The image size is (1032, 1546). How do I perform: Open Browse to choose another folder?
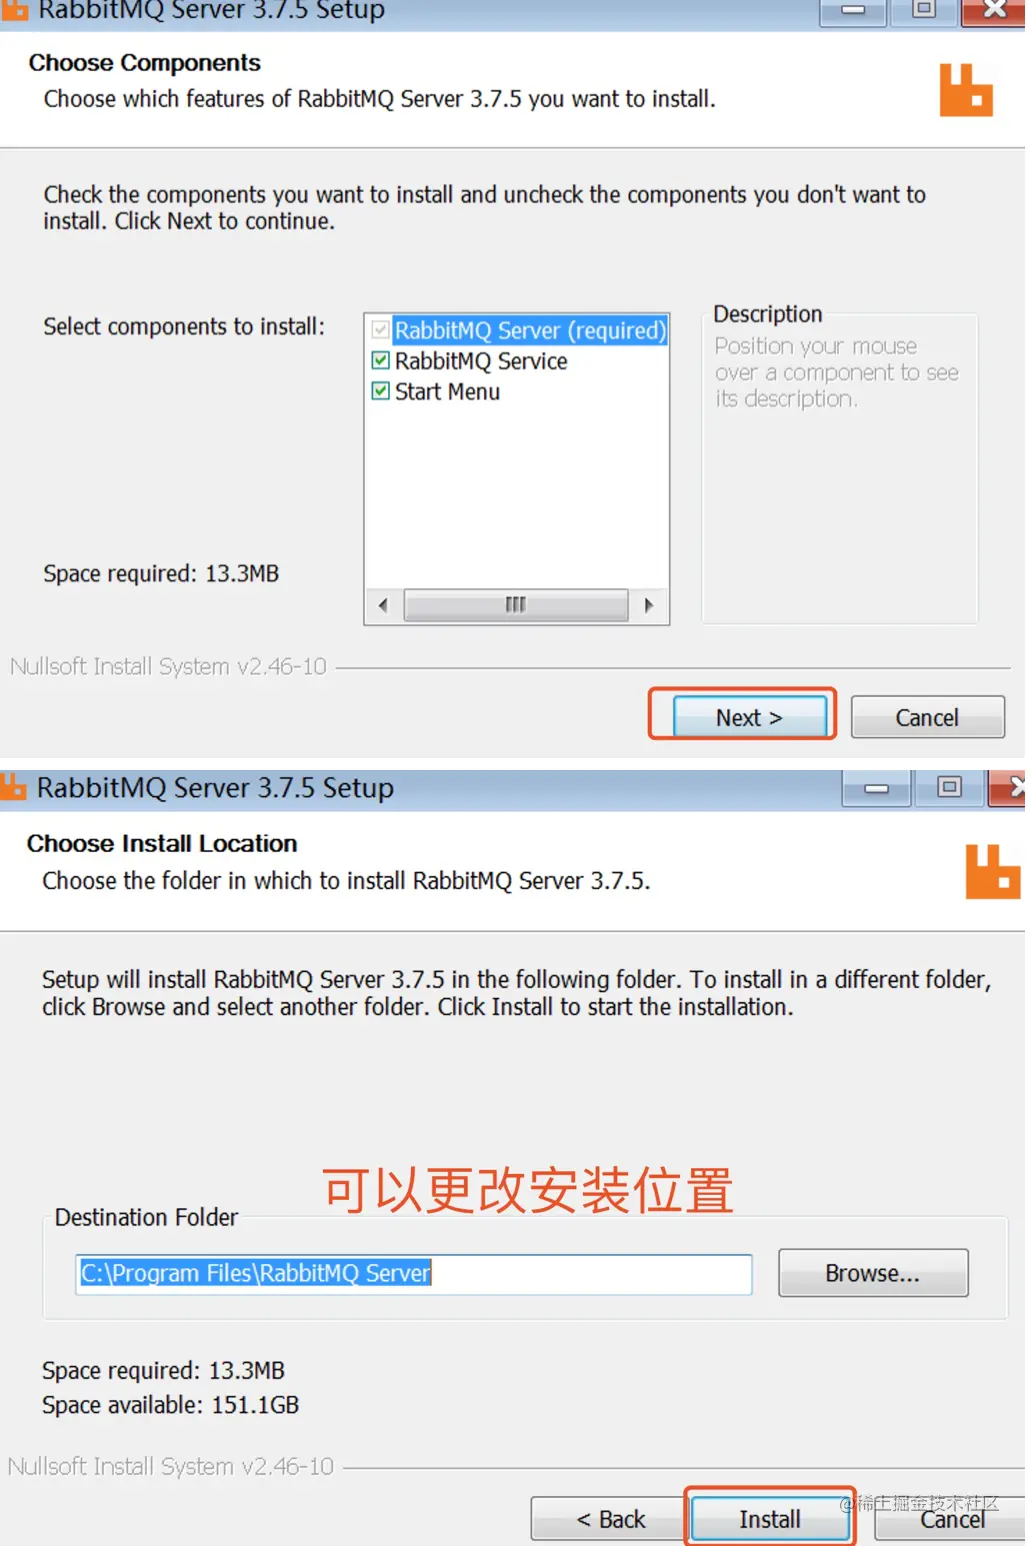point(873,1273)
